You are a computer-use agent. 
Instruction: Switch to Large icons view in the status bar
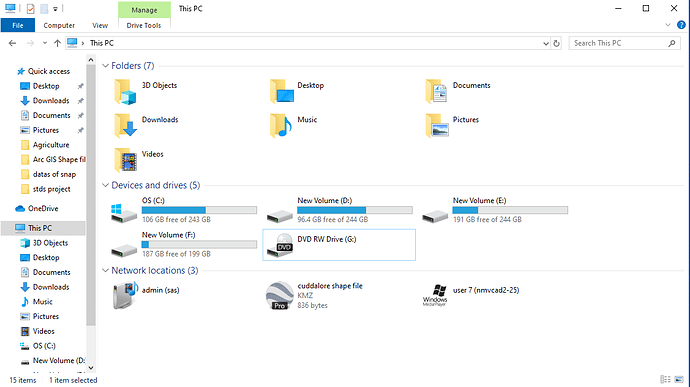[x=679, y=379]
